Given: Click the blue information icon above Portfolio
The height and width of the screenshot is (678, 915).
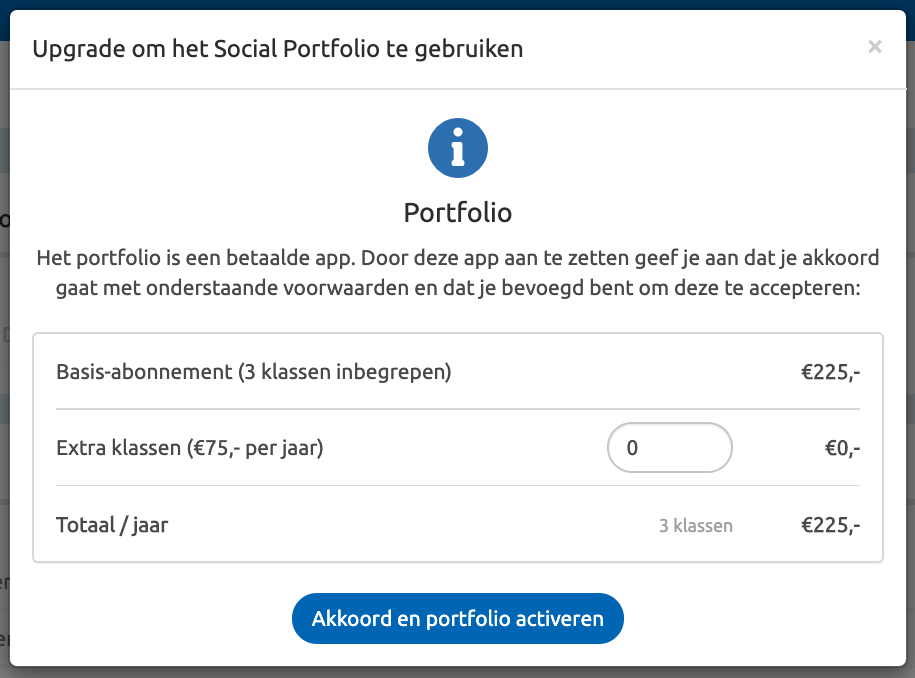Looking at the screenshot, I should point(457,147).
